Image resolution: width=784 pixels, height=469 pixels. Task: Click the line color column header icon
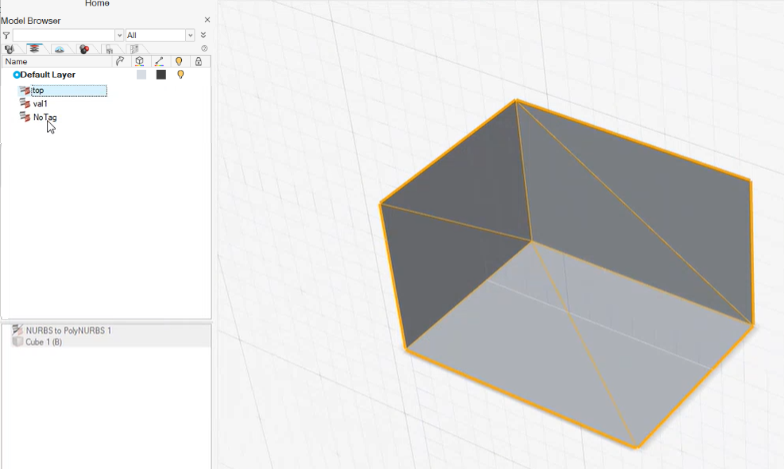tap(160, 61)
